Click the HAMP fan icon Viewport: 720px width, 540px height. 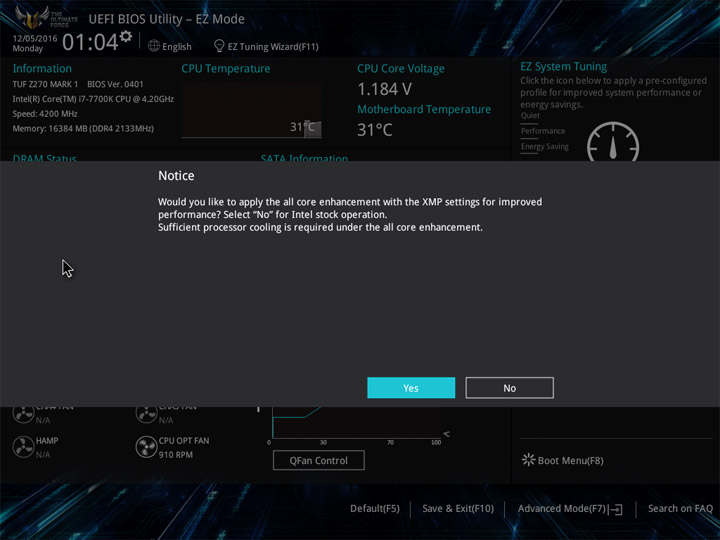click(x=23, y=447)
